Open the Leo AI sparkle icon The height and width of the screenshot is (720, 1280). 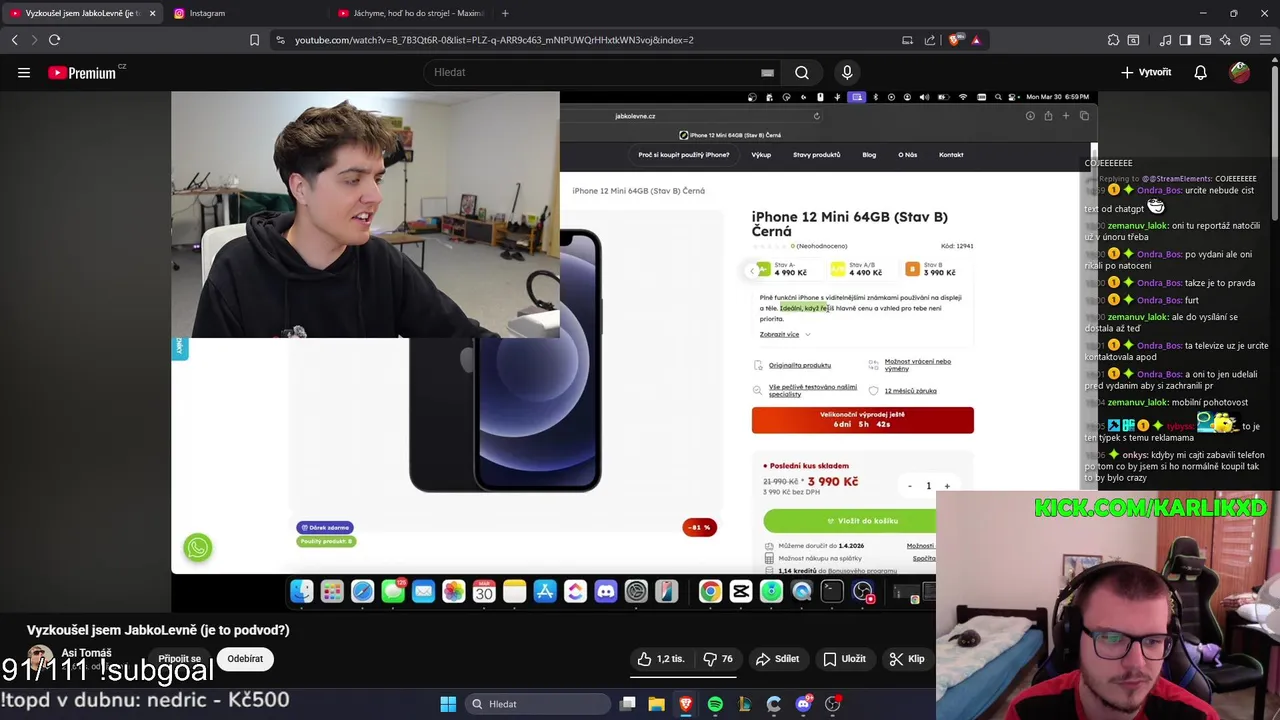[x=1225, y=40]
